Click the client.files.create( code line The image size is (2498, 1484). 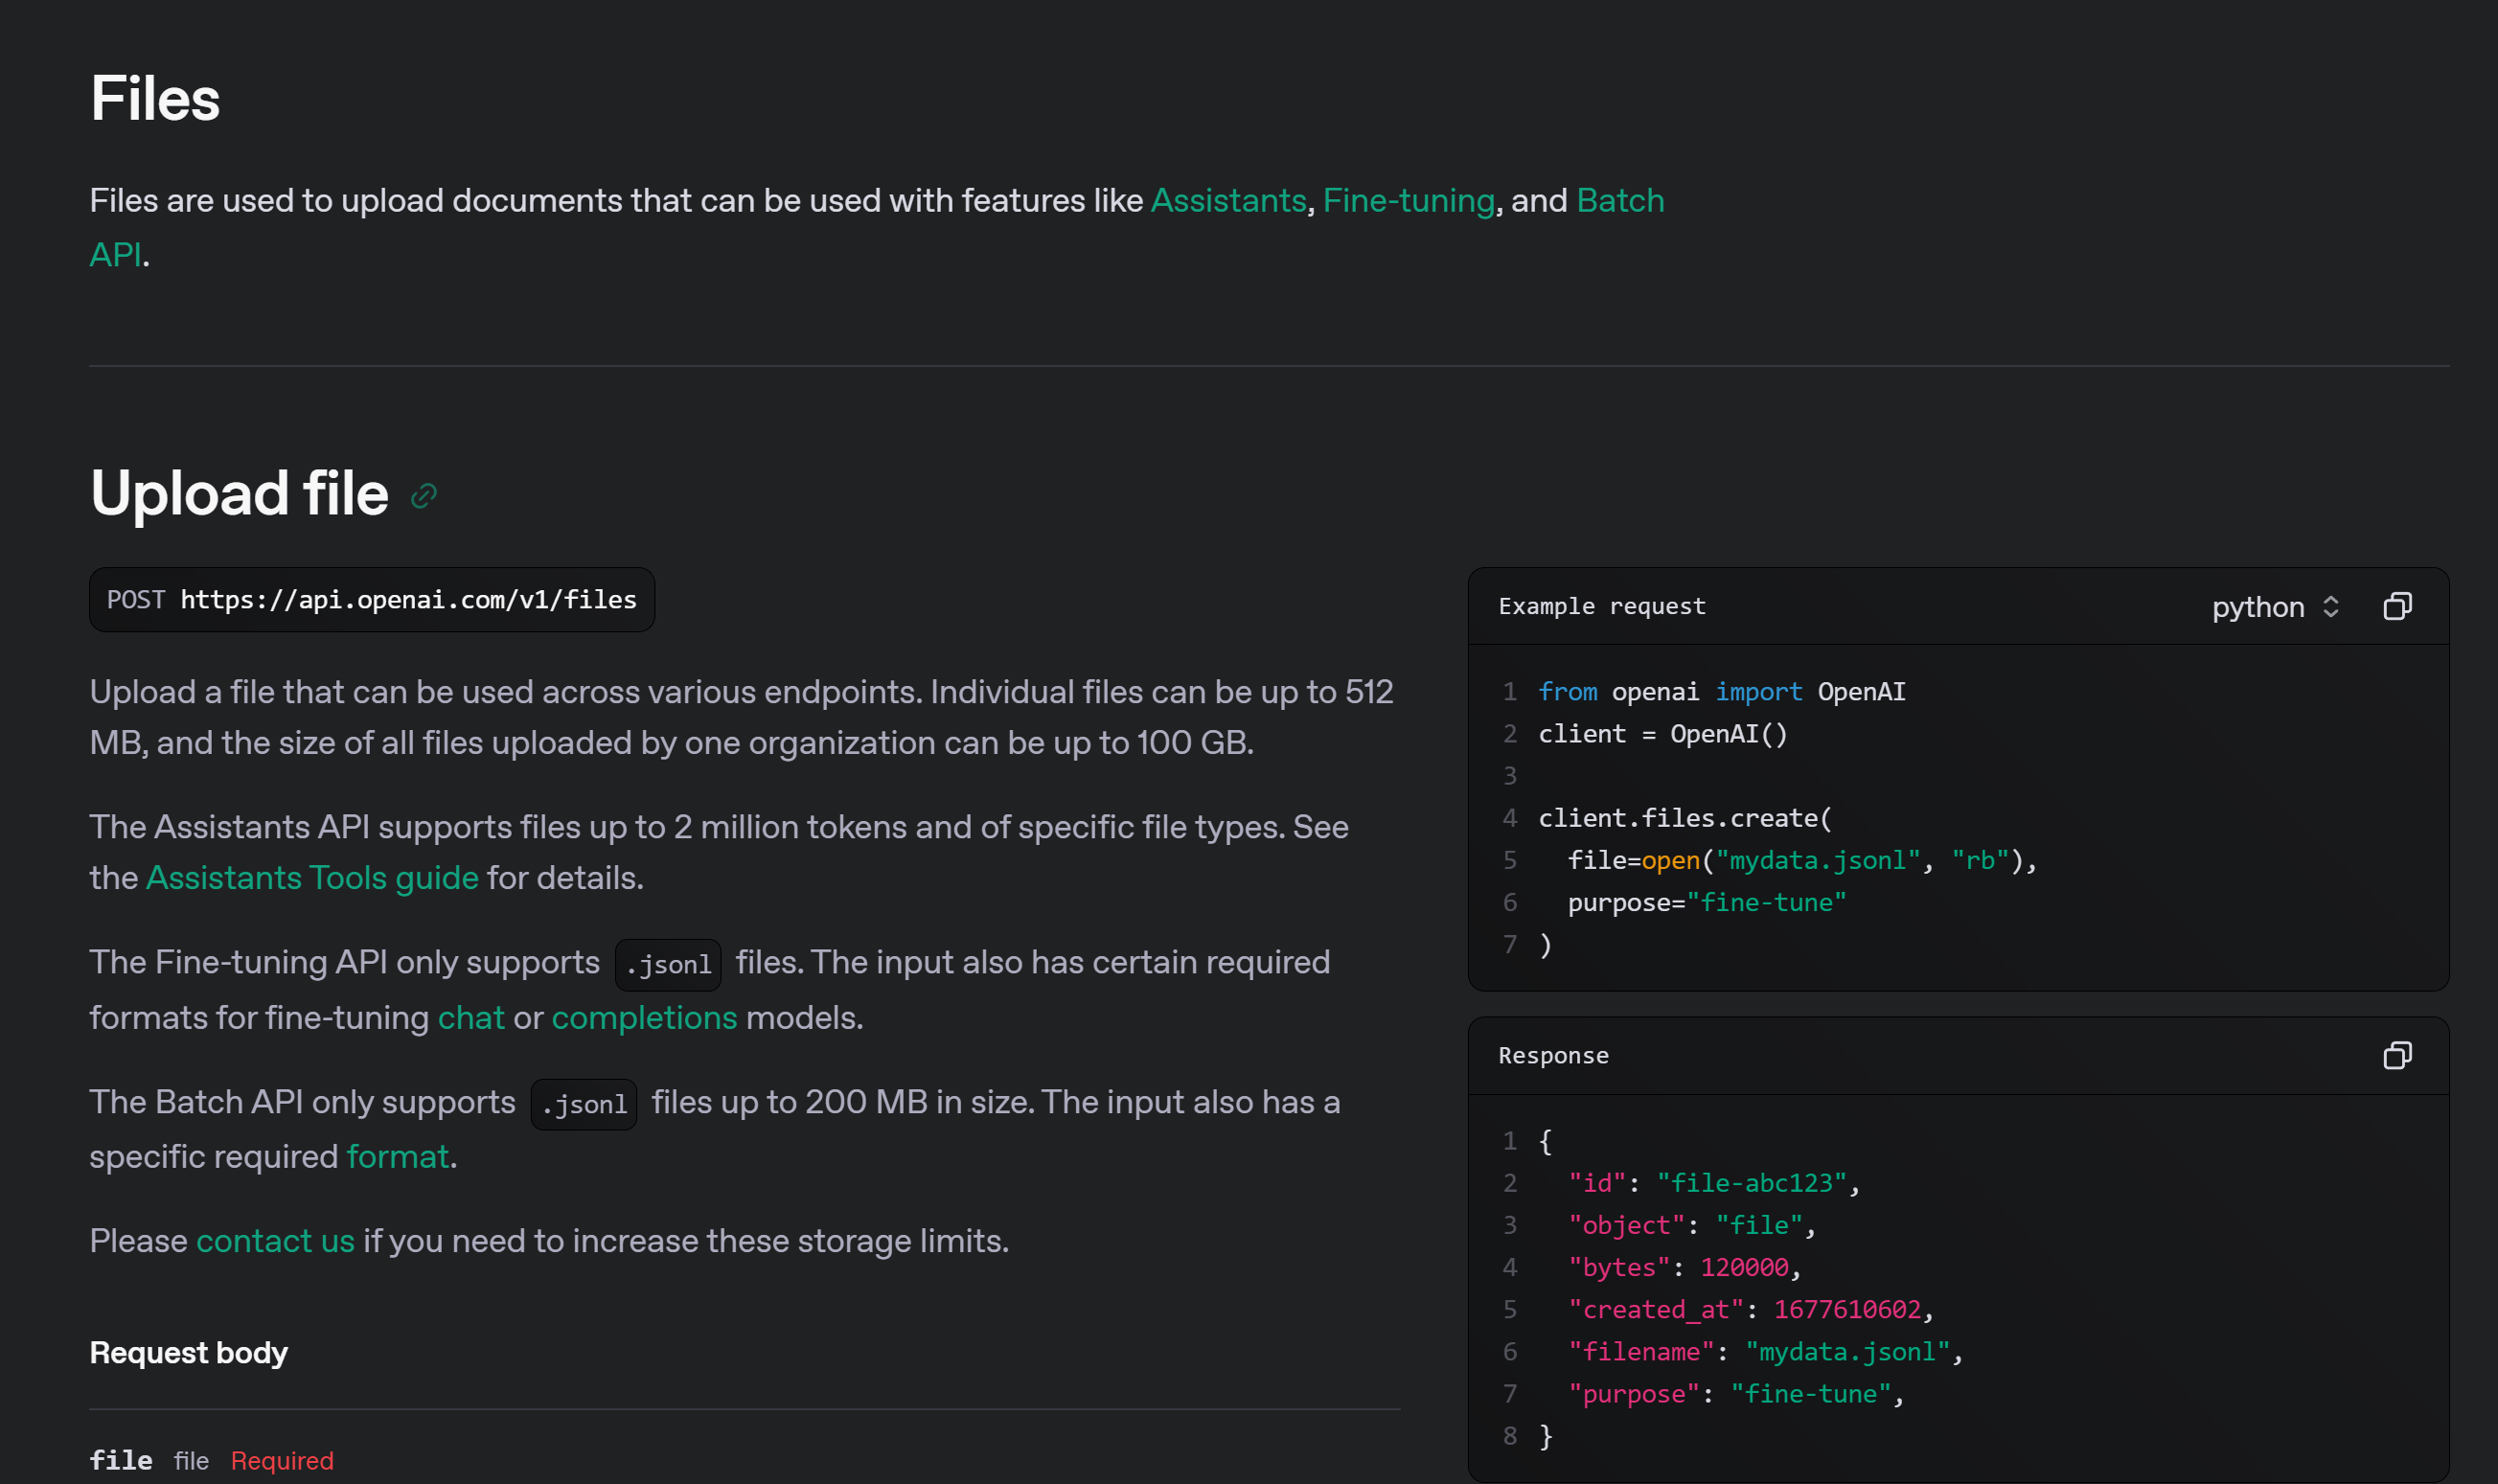(1685, 817)
